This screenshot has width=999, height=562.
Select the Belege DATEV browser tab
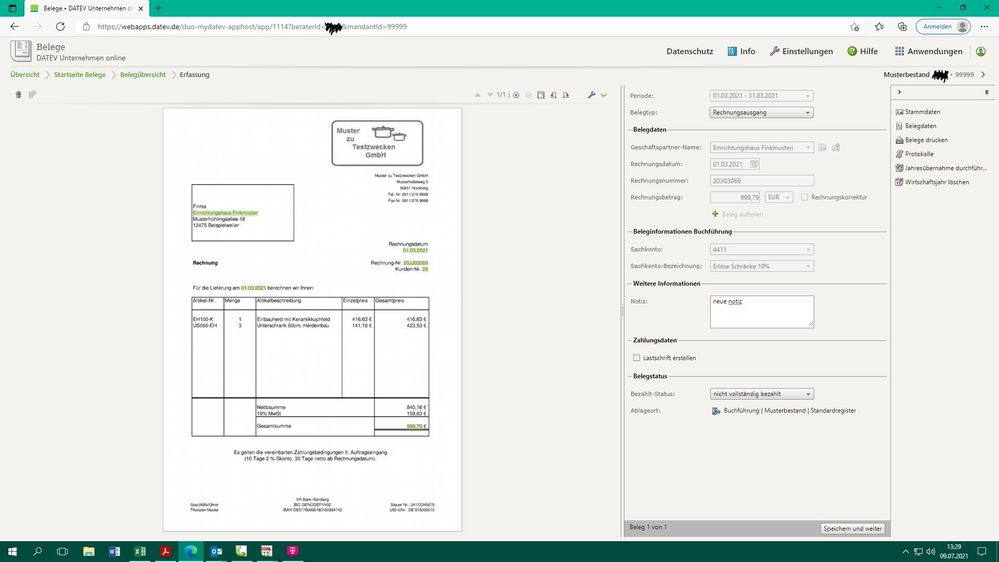(x=86, y=8)
